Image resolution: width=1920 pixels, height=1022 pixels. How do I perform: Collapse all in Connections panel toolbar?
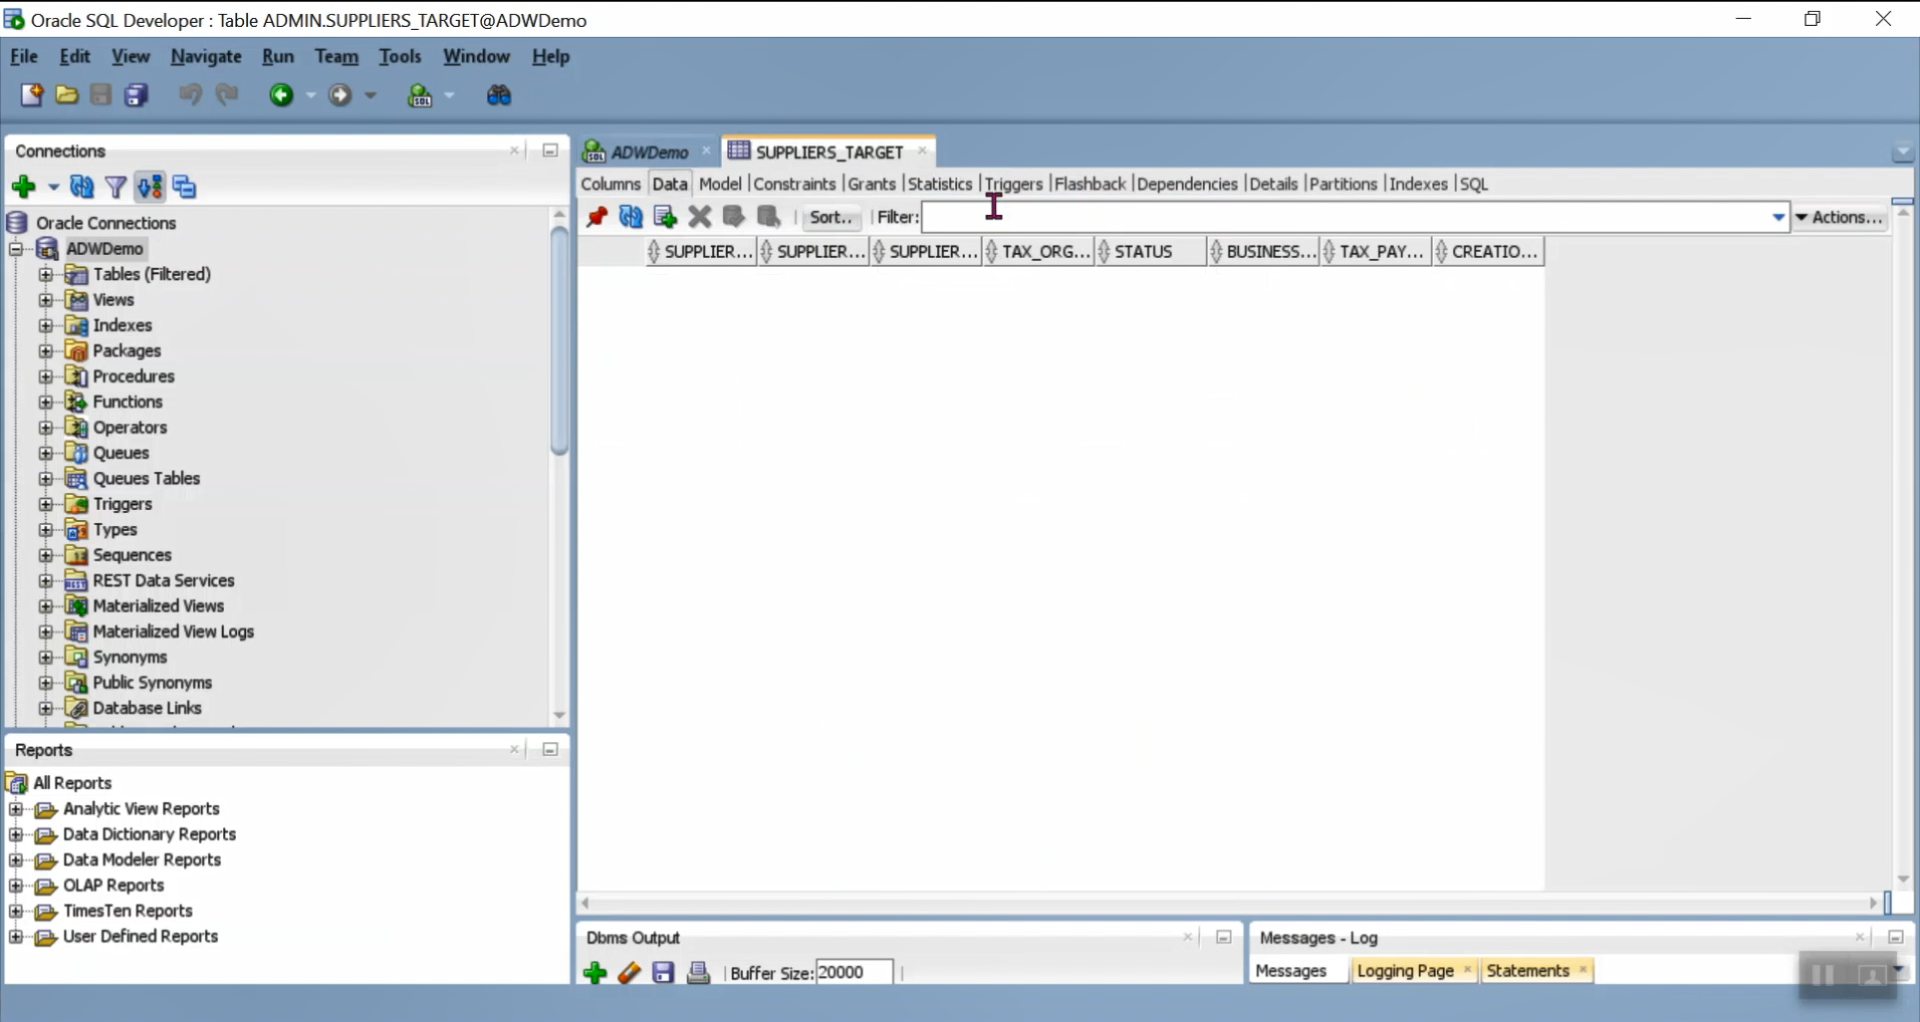pos(185,187)
